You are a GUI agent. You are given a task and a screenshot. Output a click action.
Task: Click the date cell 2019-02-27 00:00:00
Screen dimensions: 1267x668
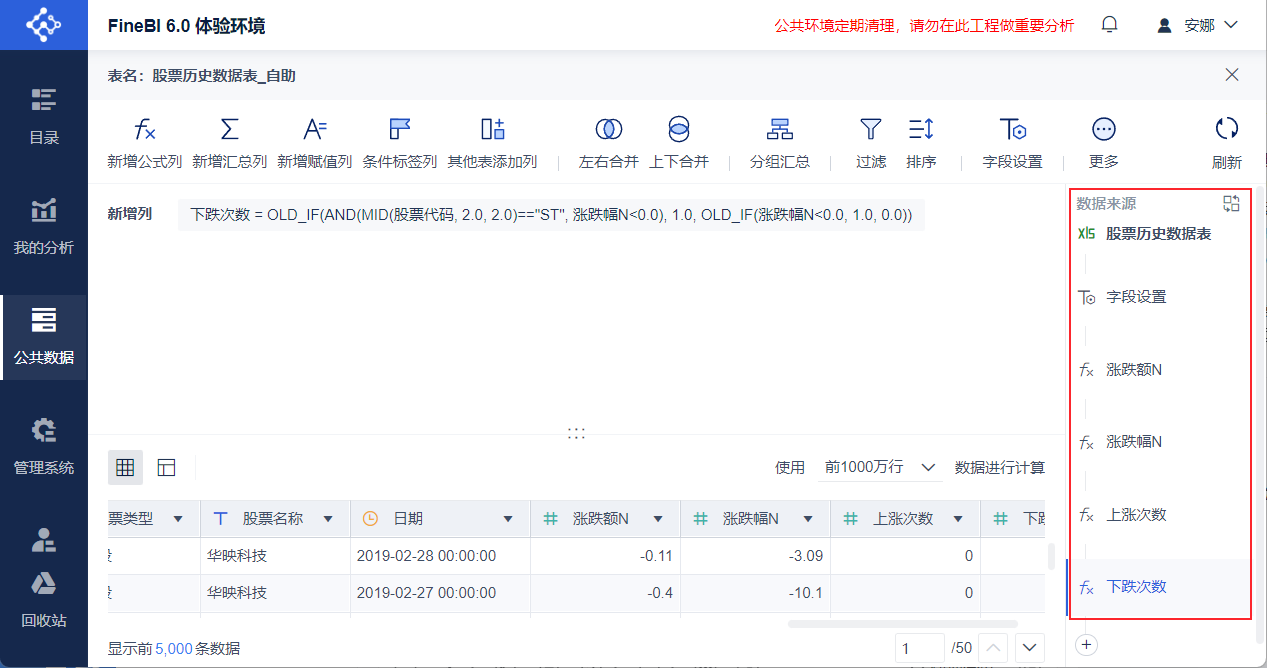coord(440,593)
